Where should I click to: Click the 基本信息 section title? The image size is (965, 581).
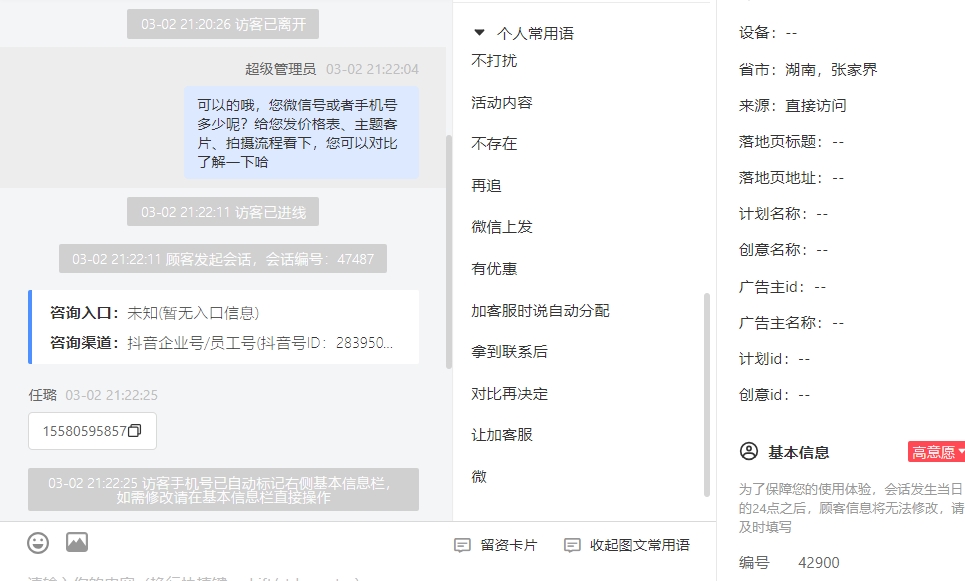pyautogui.click(x=798, y=452)
